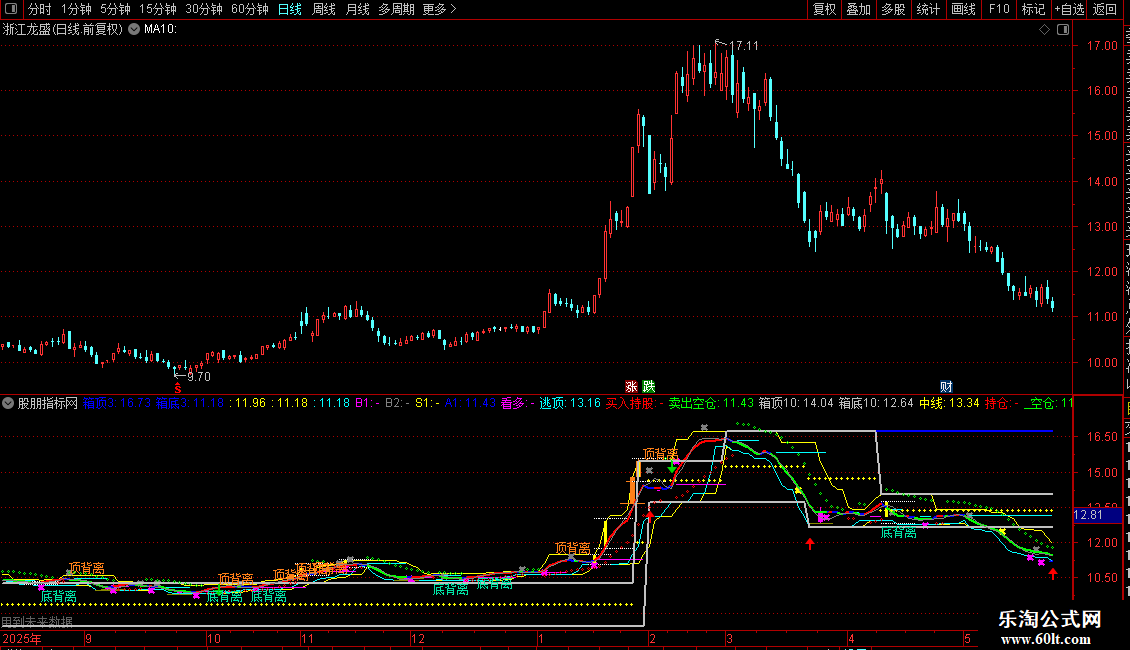Open the dropdown beside 浙江龙盛 stock name
Screen dimensions: 1130x650
[134, 30]
